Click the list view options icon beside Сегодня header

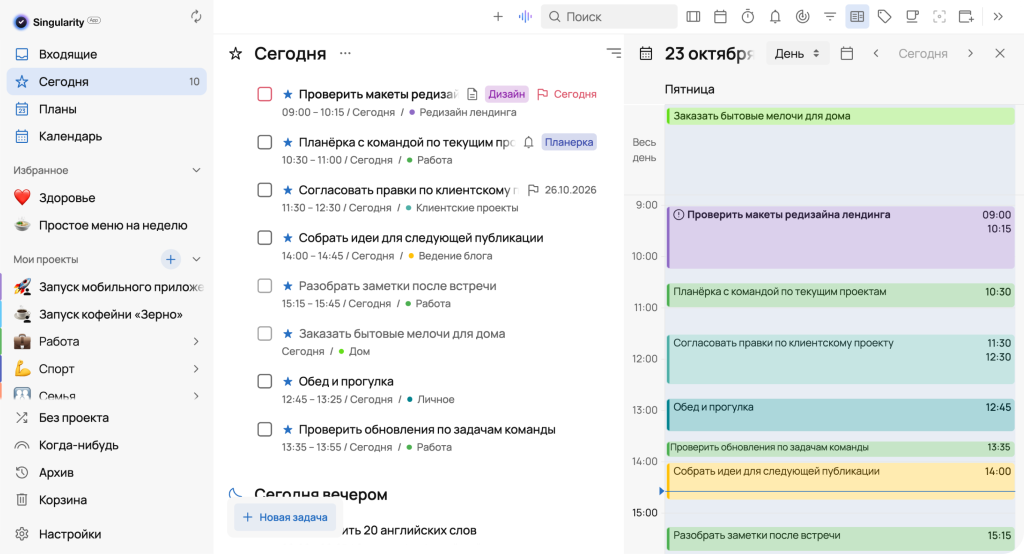click(x=614, y=53)
